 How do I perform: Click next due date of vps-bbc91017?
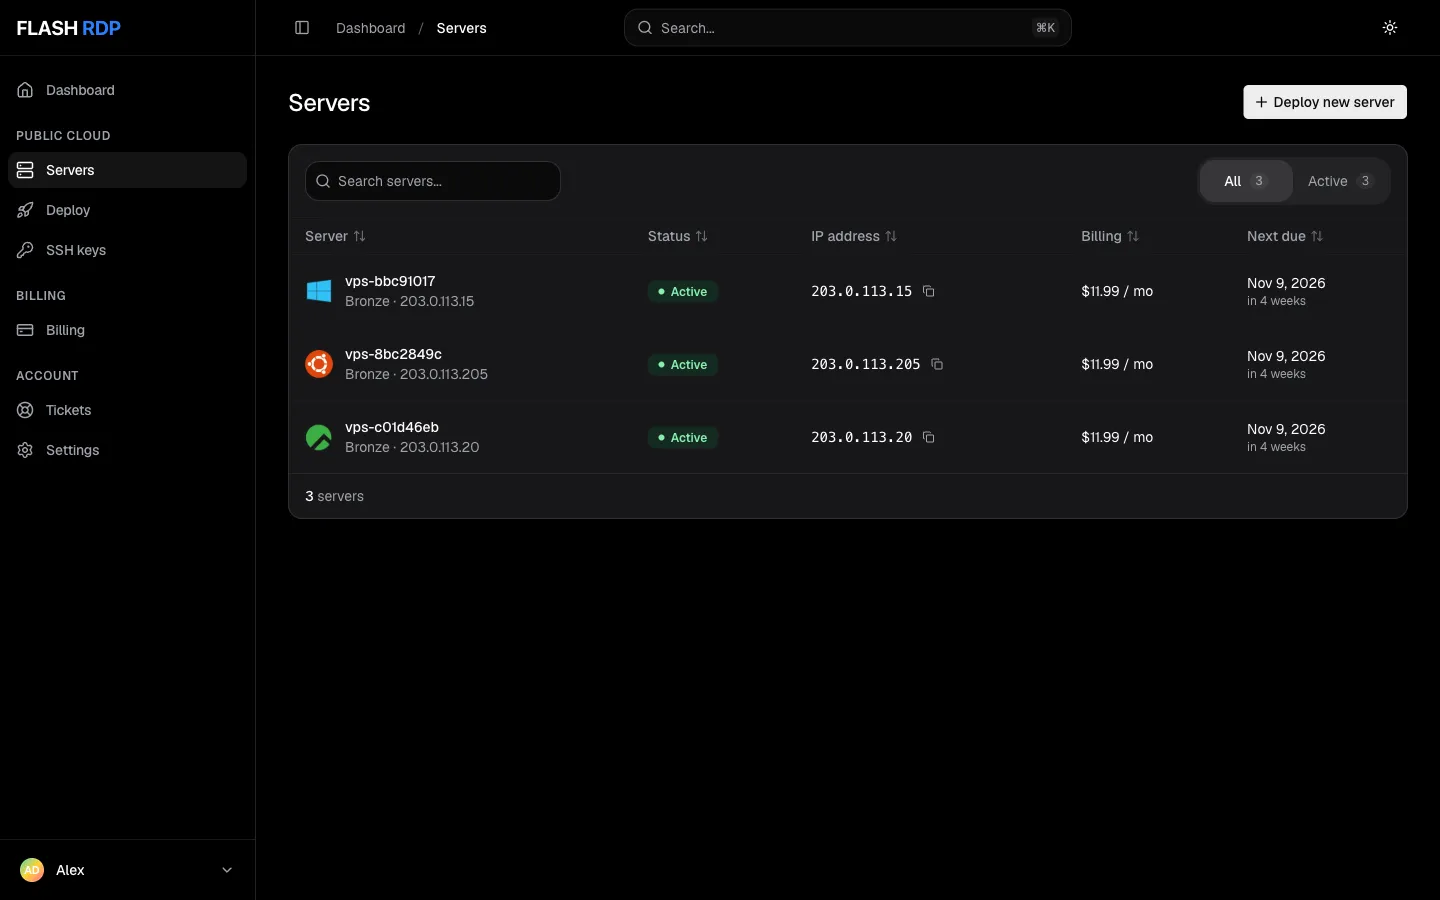1286,283
